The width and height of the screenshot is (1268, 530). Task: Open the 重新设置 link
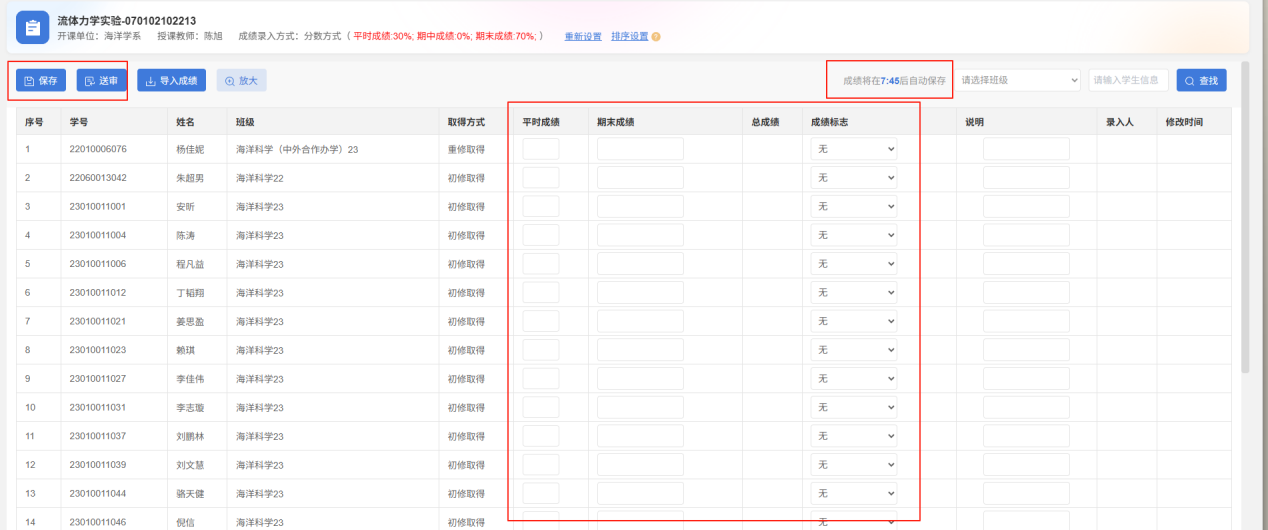[583, 37]
